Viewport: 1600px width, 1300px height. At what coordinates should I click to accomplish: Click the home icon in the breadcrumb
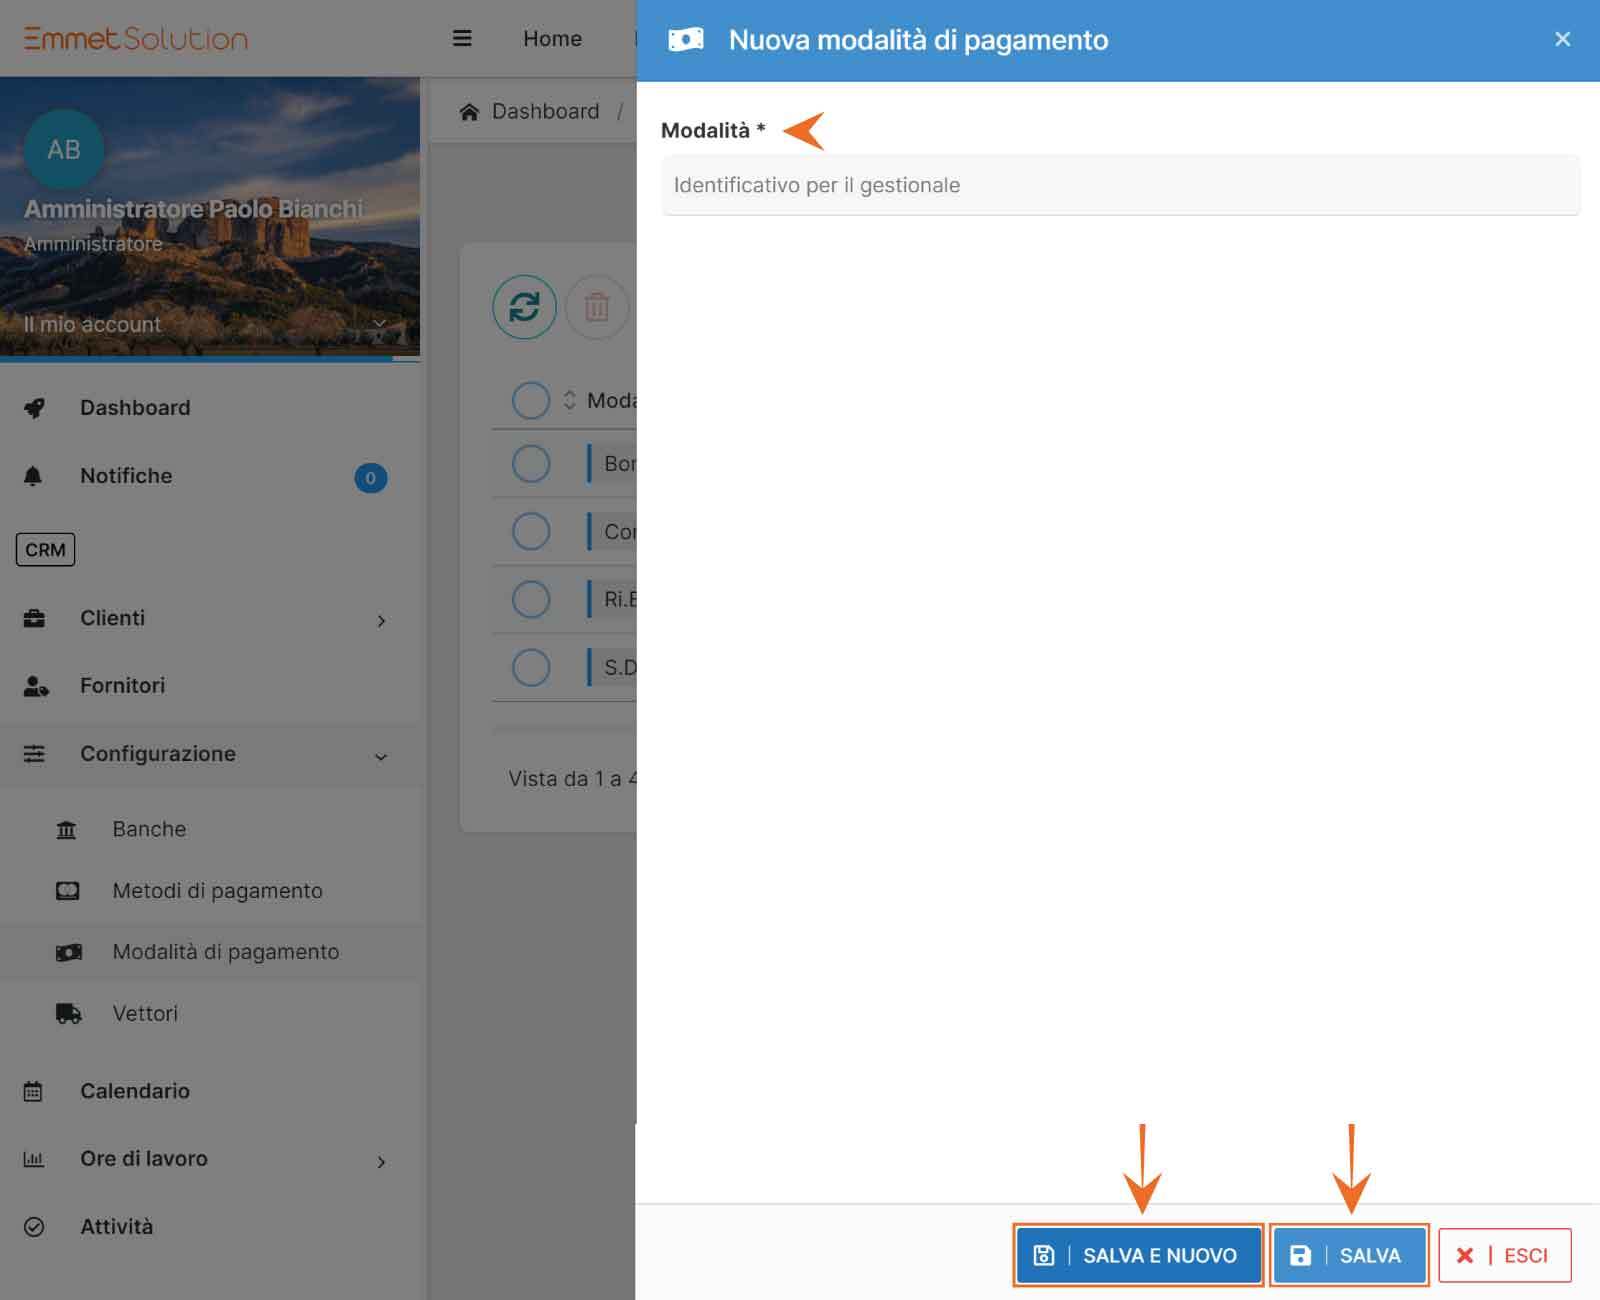[x=469, y=112]
